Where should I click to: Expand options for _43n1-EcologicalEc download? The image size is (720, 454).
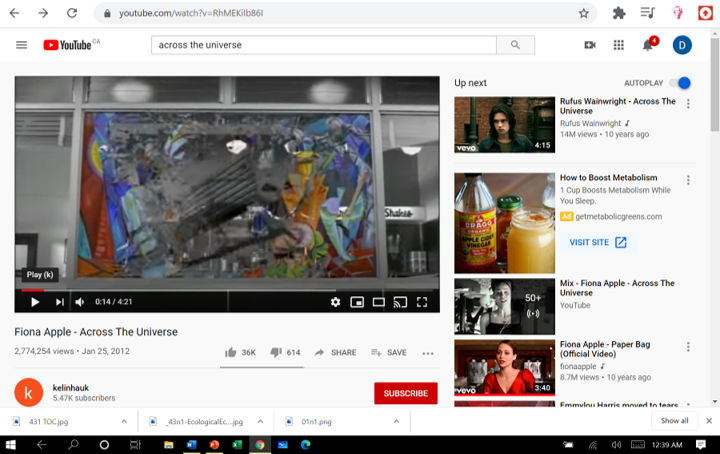coord(260,421)
